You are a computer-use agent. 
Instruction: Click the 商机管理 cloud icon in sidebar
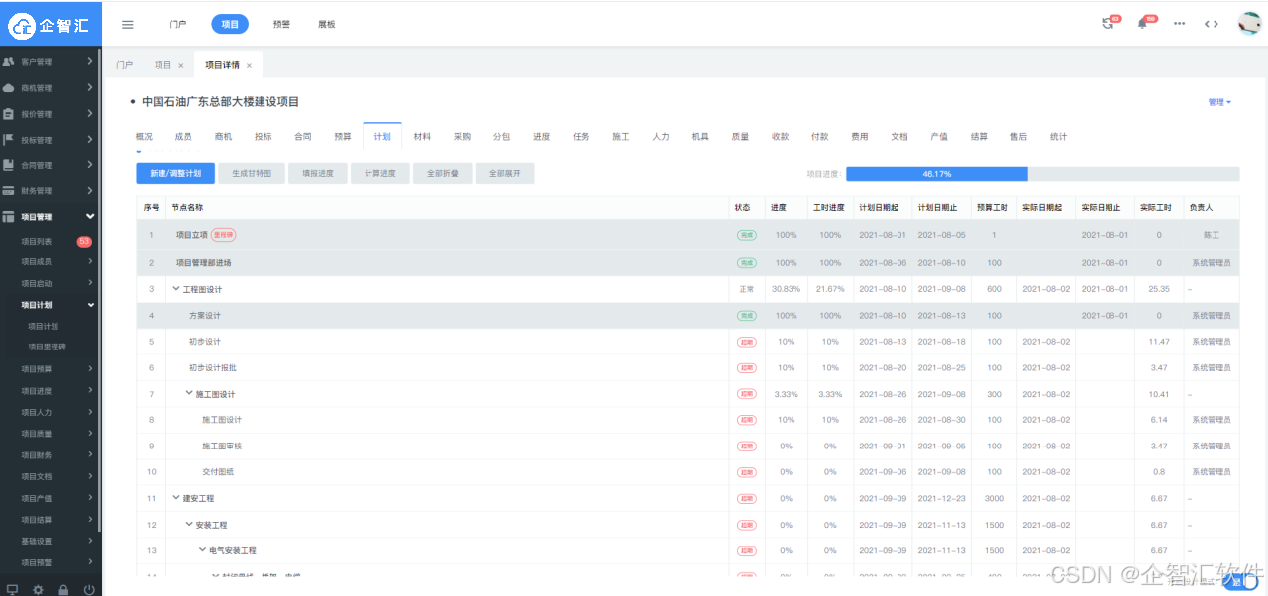[9, 88]
